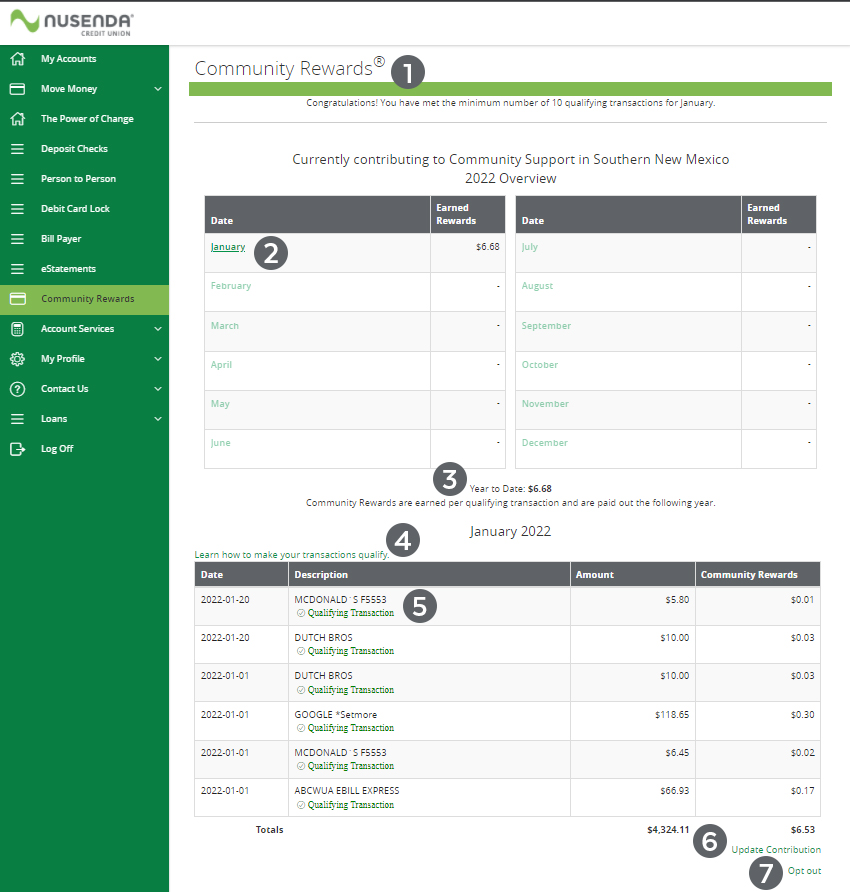Expand the My Profile chevron
Viewport: 850px width, 892px height.
[158, 359]
